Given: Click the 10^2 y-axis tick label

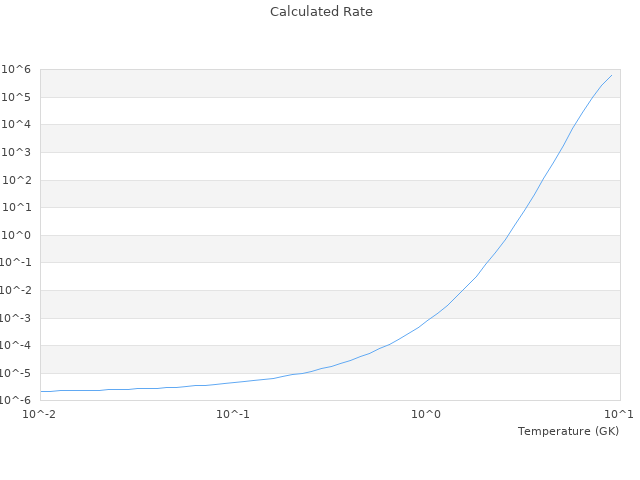Looking at the screenshot, I should pyautogui.click(x=17, y=180).
